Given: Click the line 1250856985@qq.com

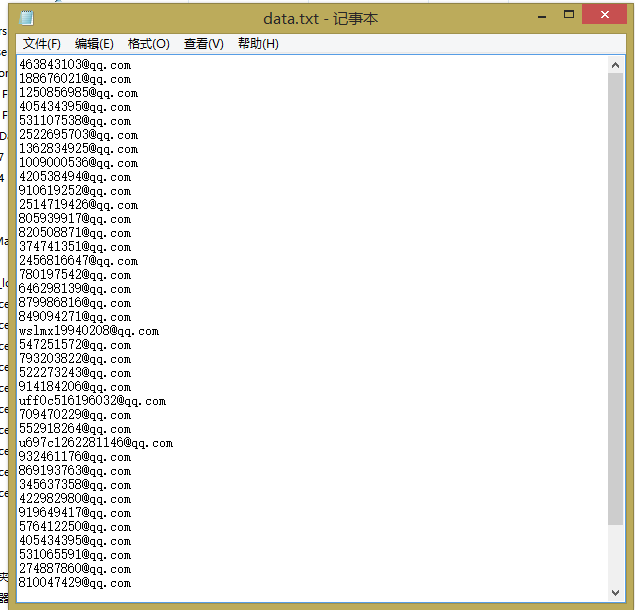Looking at the screenshot, I should 79,93.
